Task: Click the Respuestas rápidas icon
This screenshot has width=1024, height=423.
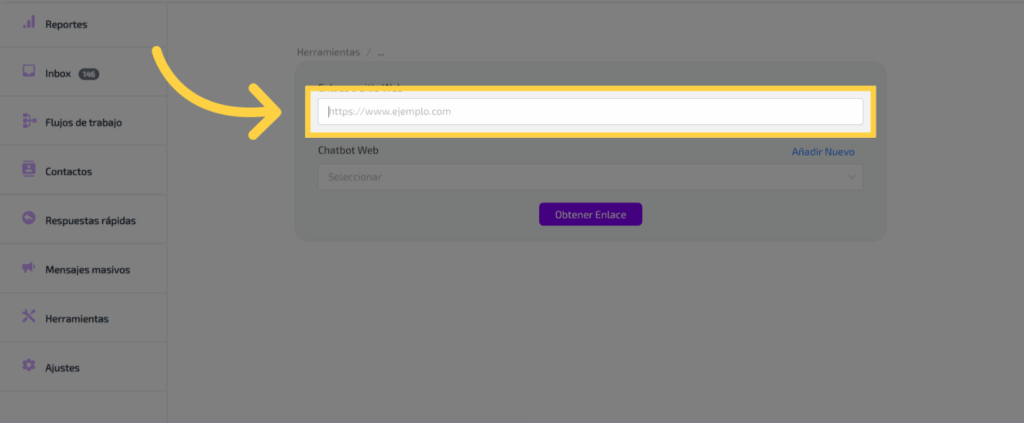Action: click(x=29, y=219)
